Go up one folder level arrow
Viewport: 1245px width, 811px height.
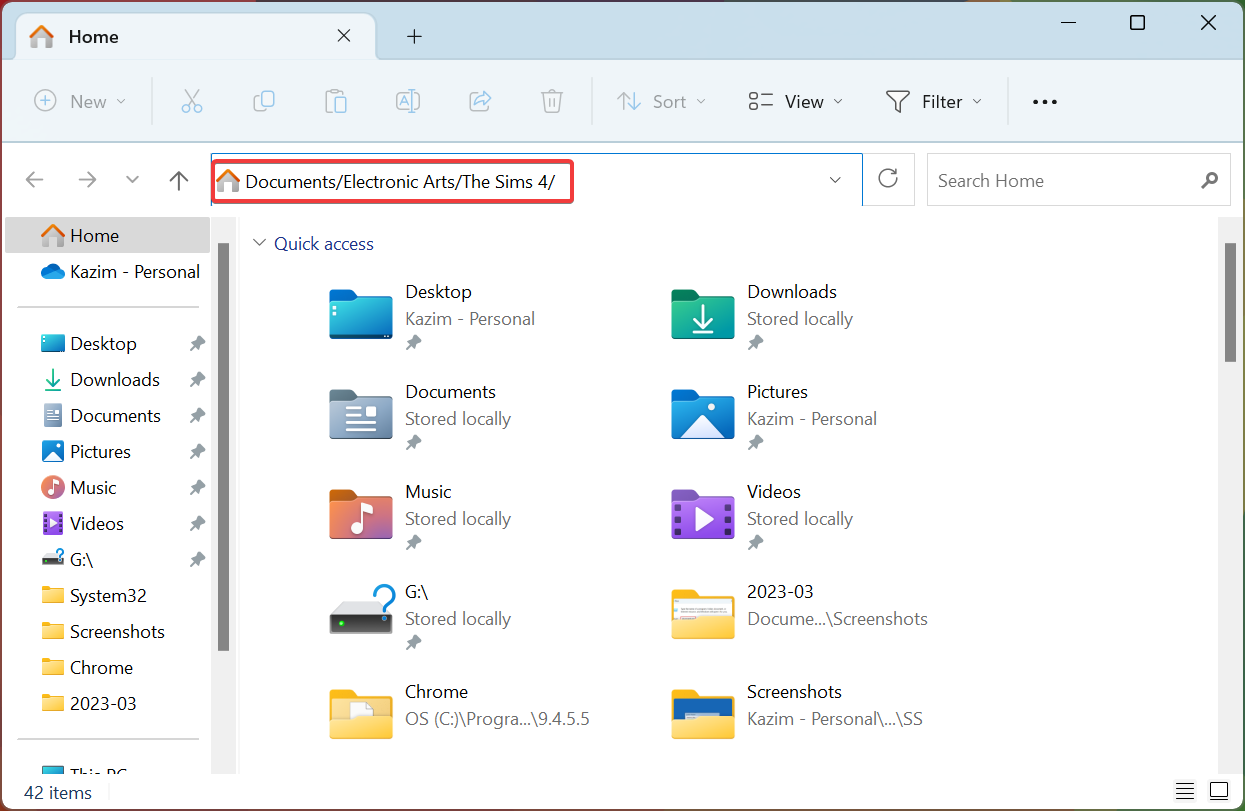(x=179, y=180)
